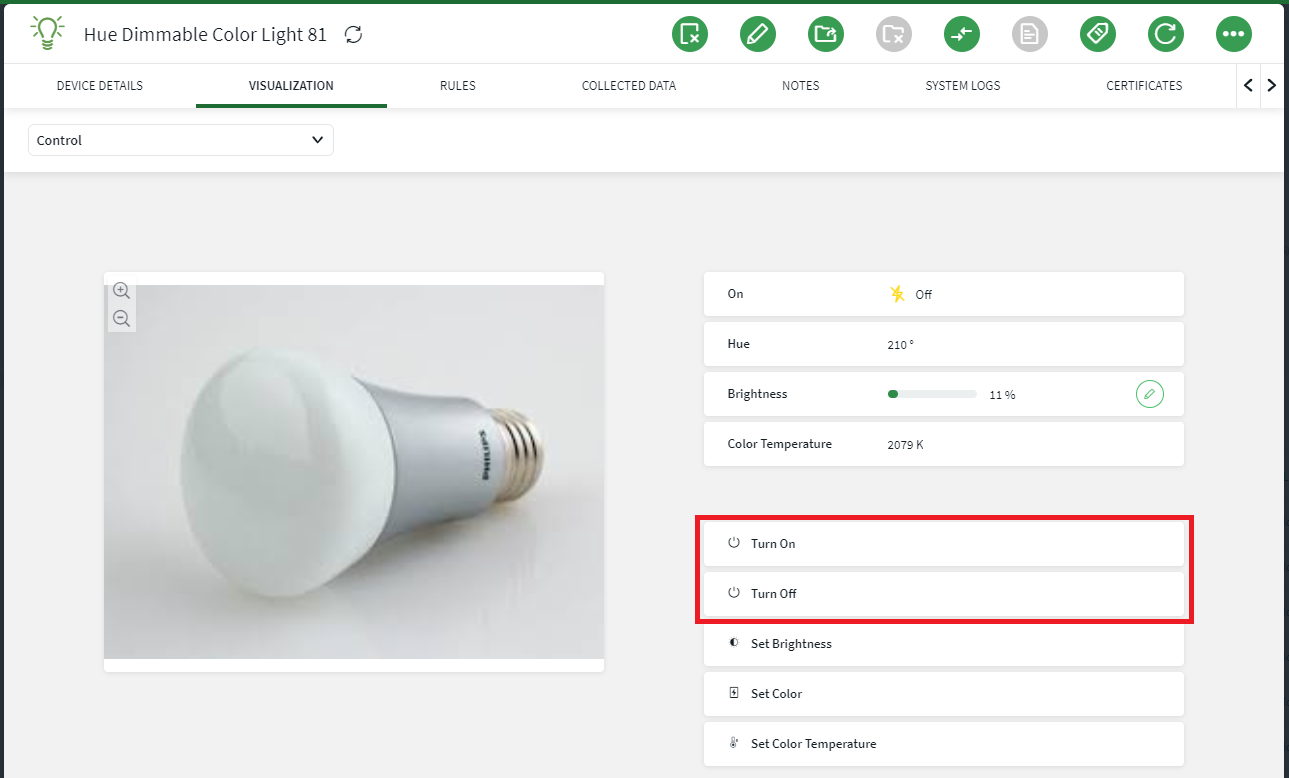Click the Turn Off action

[944, 594]
